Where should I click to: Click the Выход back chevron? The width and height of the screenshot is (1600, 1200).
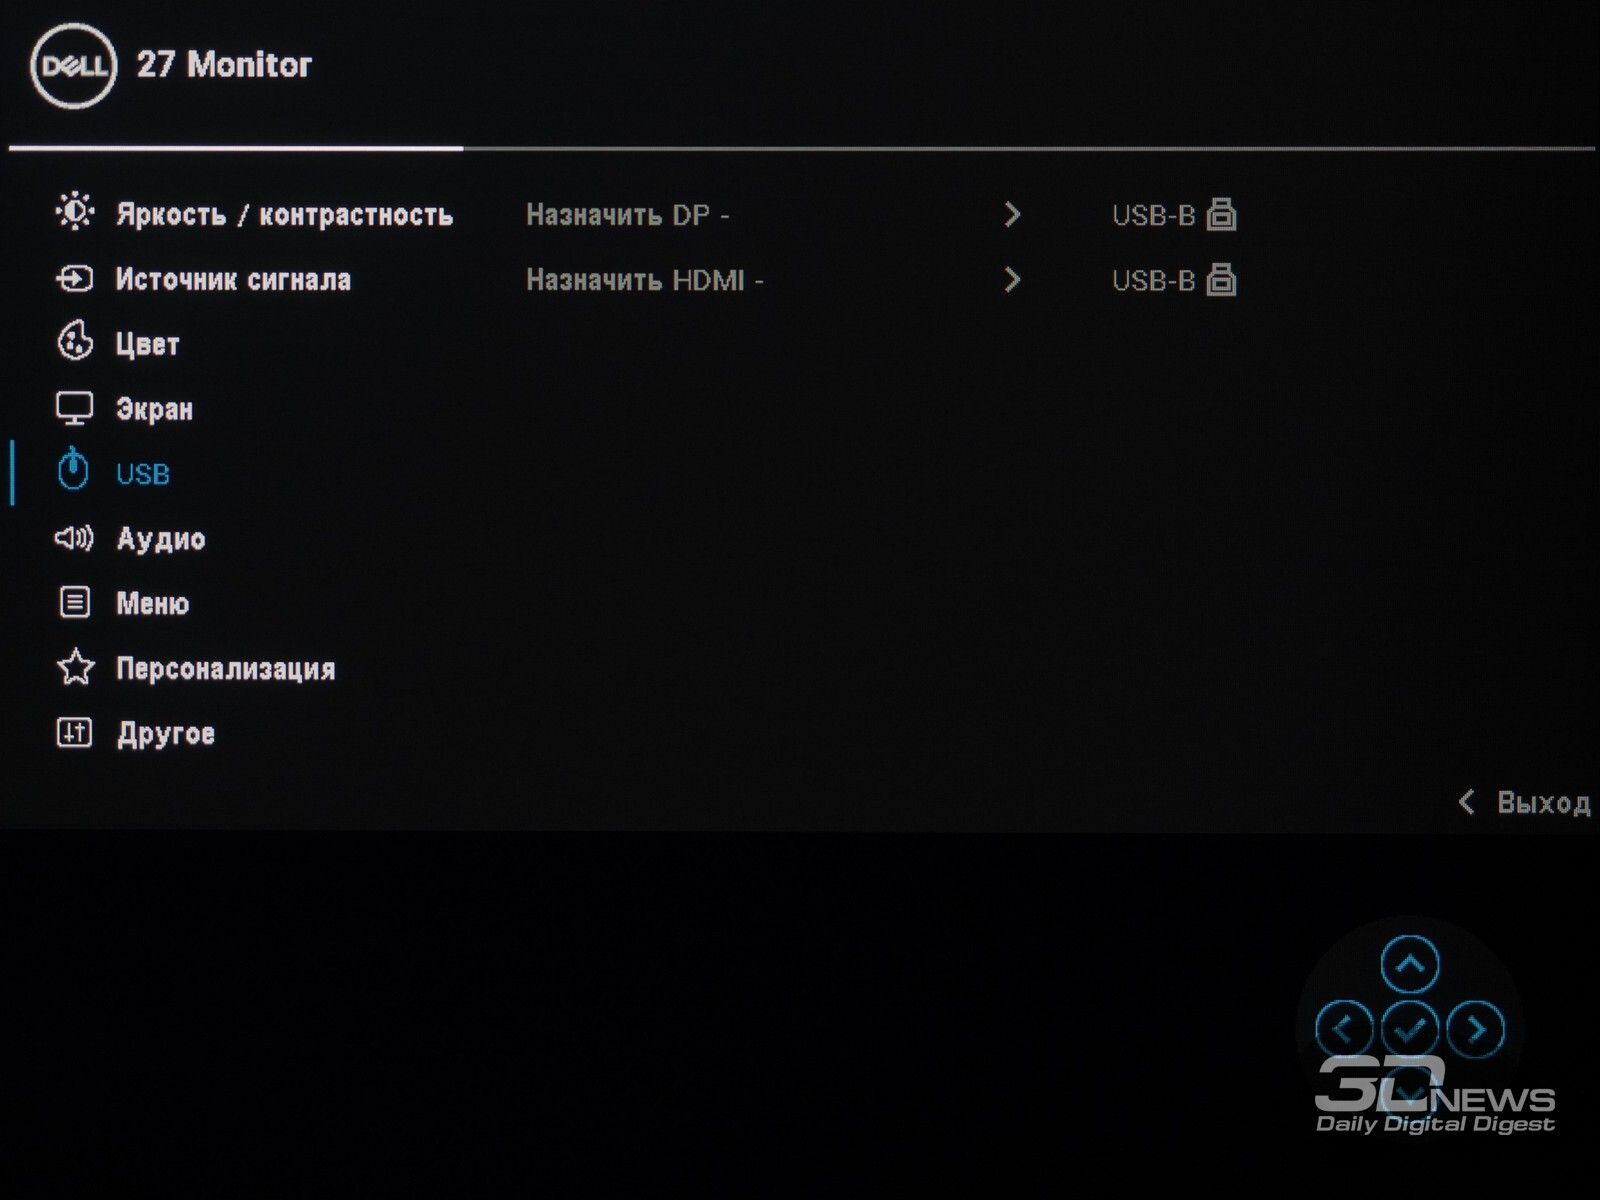(1466, 802)
